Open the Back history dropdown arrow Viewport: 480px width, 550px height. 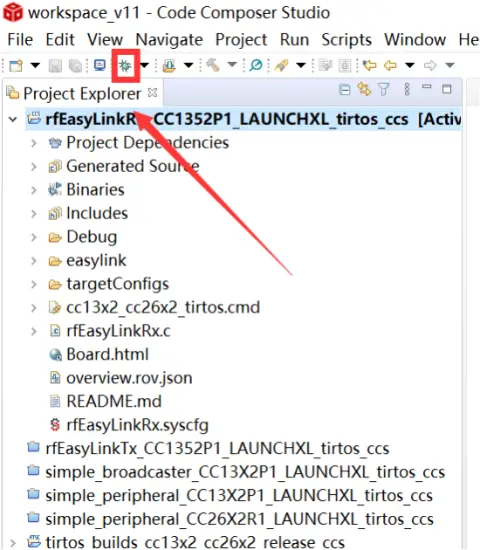pos(409,65)
